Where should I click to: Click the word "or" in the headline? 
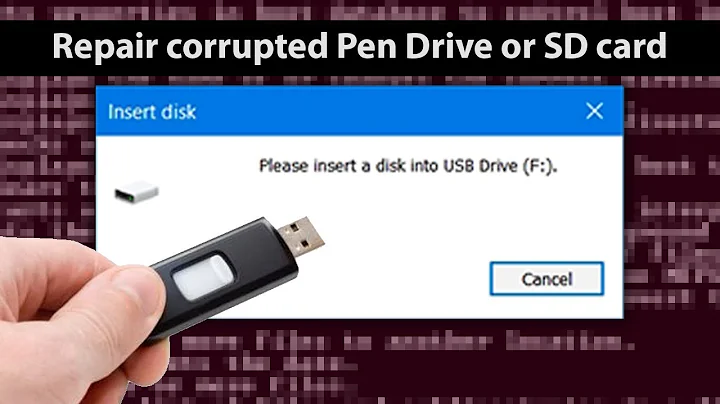(518, 48)
